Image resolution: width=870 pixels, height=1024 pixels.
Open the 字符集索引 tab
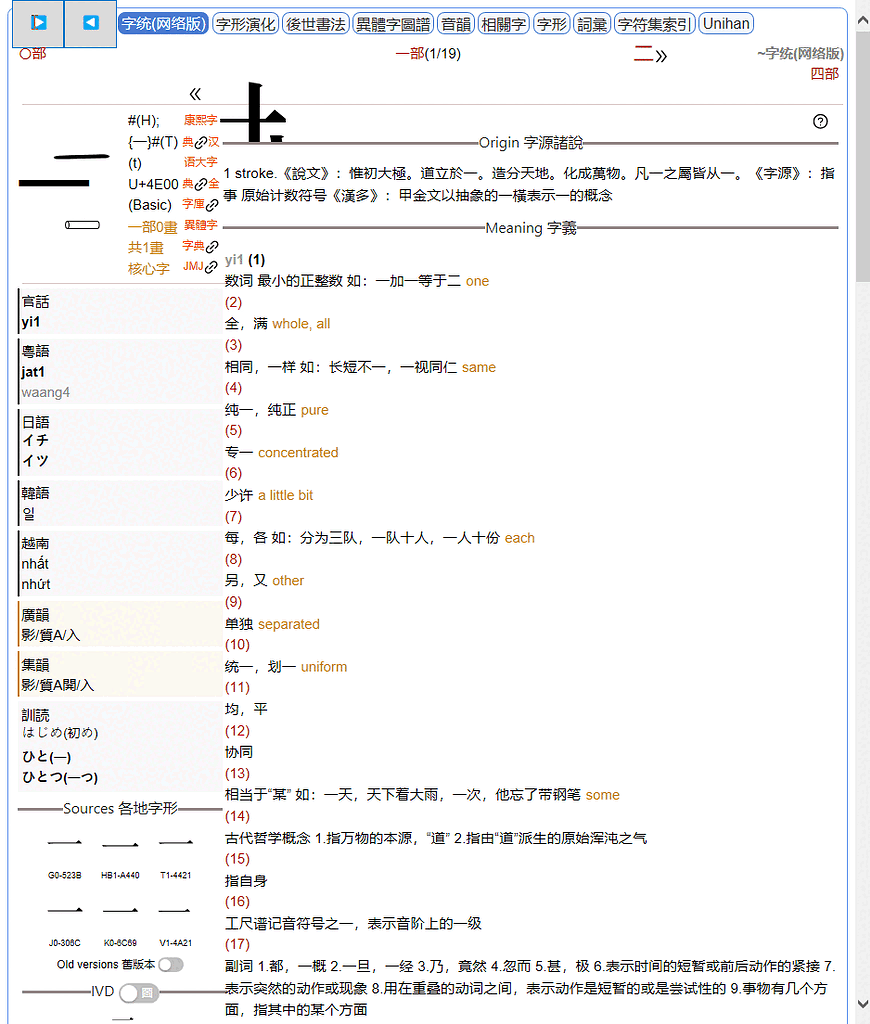tap(654, 24)
